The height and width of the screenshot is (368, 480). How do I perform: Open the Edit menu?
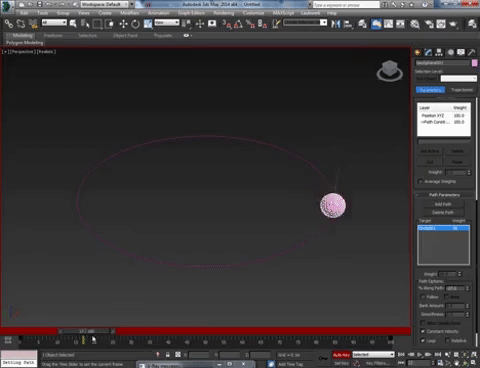tap(24, 13)
